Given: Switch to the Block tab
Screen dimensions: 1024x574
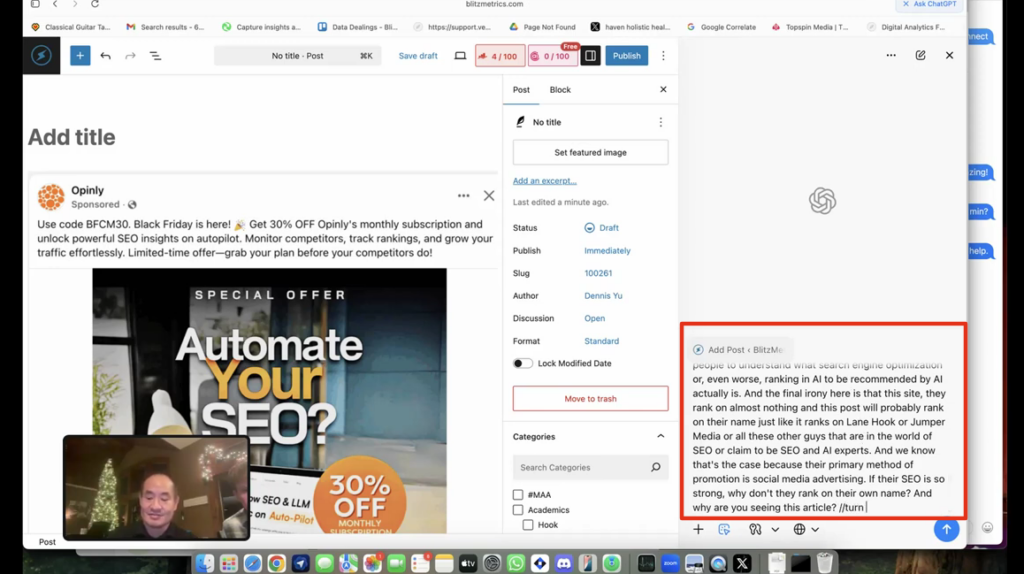Looking at the screenshot, I should (x=560, y=90).
